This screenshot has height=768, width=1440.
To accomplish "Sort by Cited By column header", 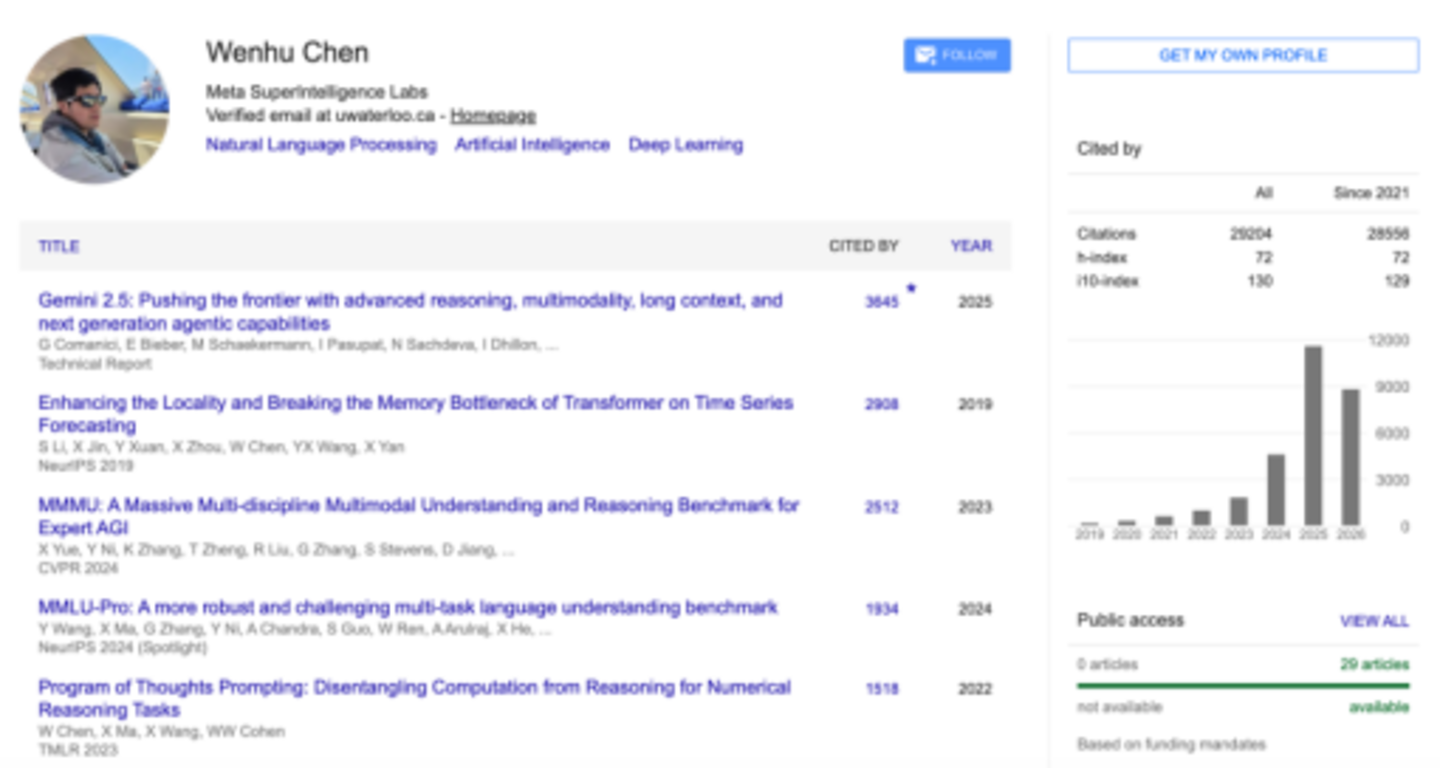I will 863,246.
